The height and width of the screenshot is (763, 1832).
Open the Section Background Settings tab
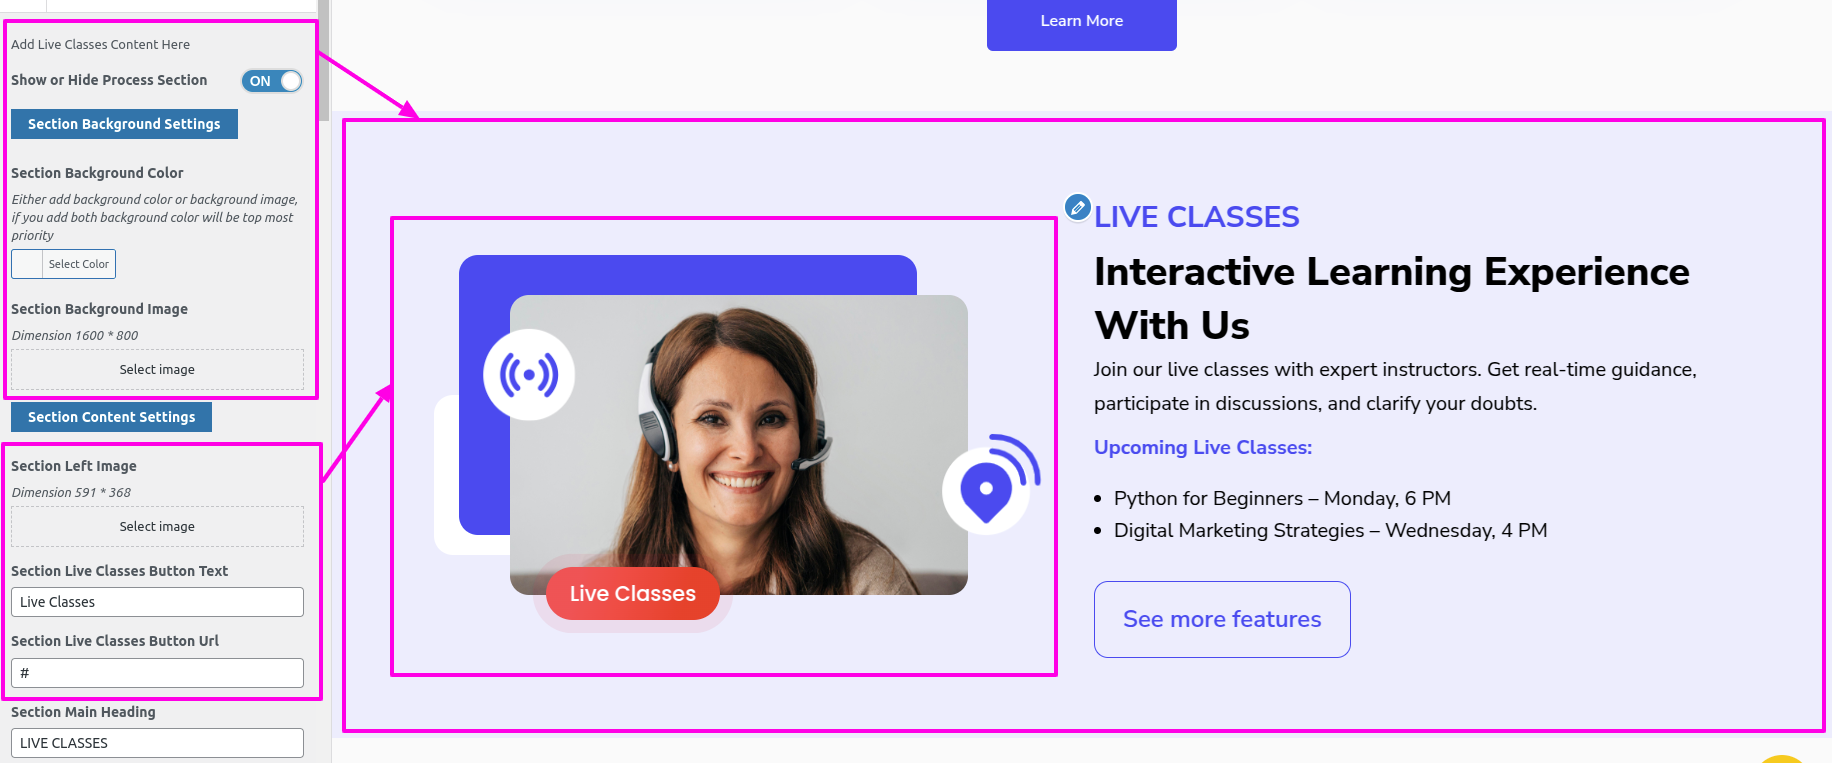[124, 124]
